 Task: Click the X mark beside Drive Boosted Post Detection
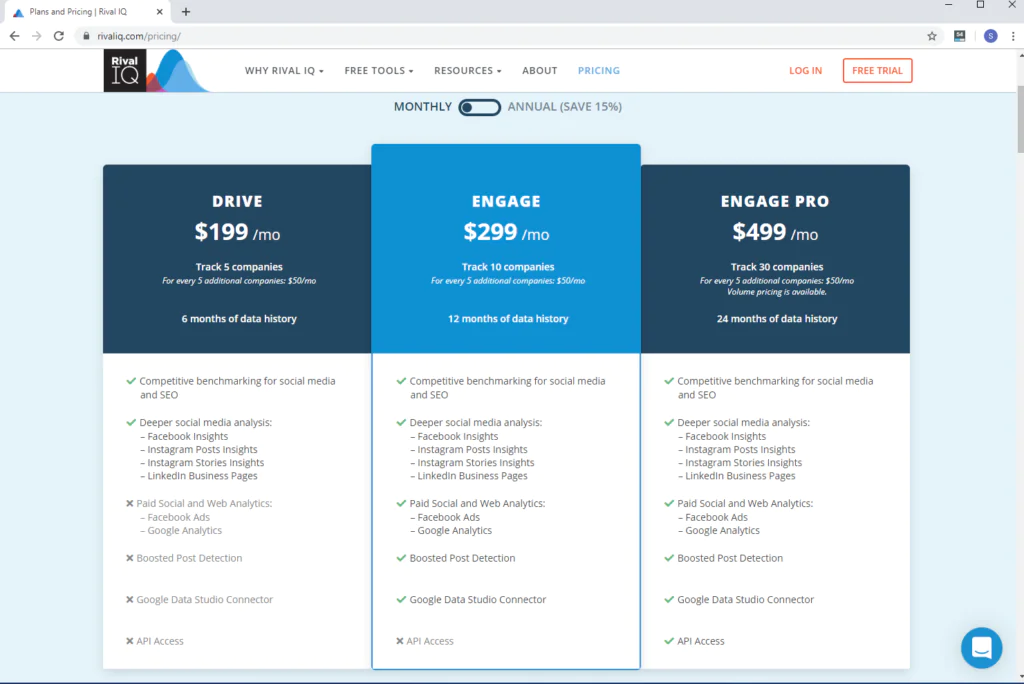coord(129,558)
